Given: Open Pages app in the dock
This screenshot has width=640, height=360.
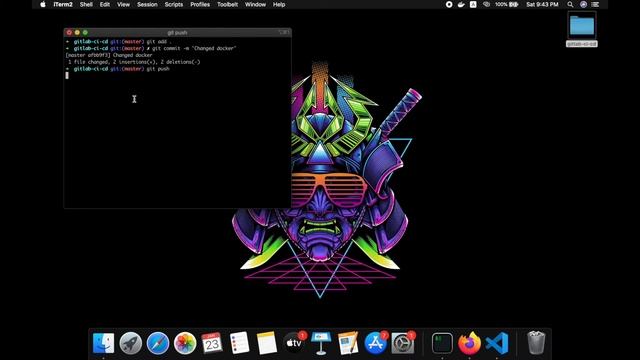Looking at the screenshot, I should point(348,343).
